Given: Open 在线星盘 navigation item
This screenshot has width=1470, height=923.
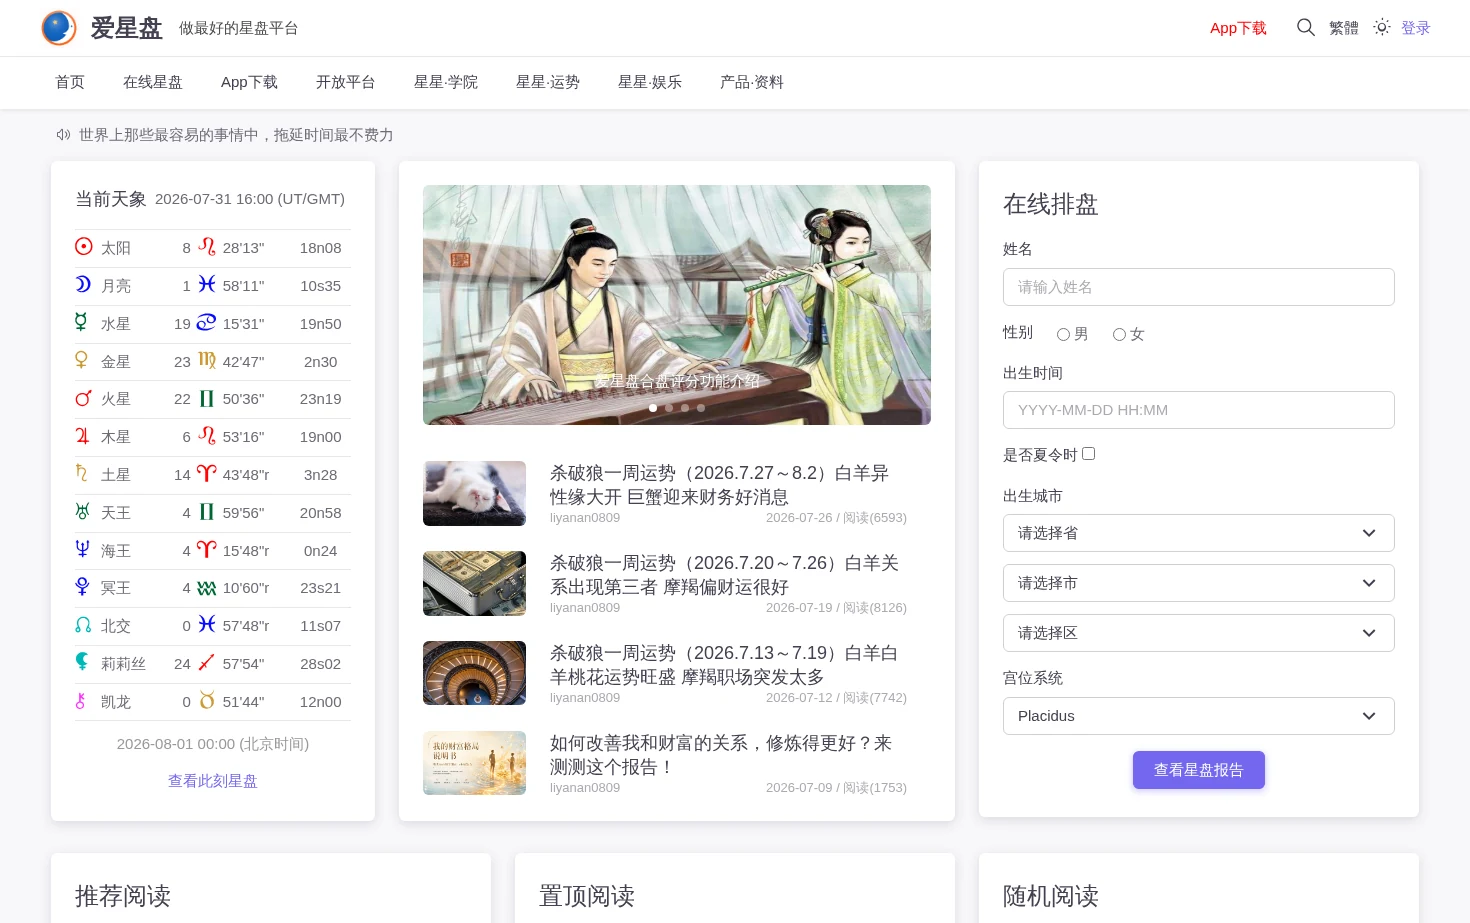Looking at the screenshot, I should [x=153, y=82].
